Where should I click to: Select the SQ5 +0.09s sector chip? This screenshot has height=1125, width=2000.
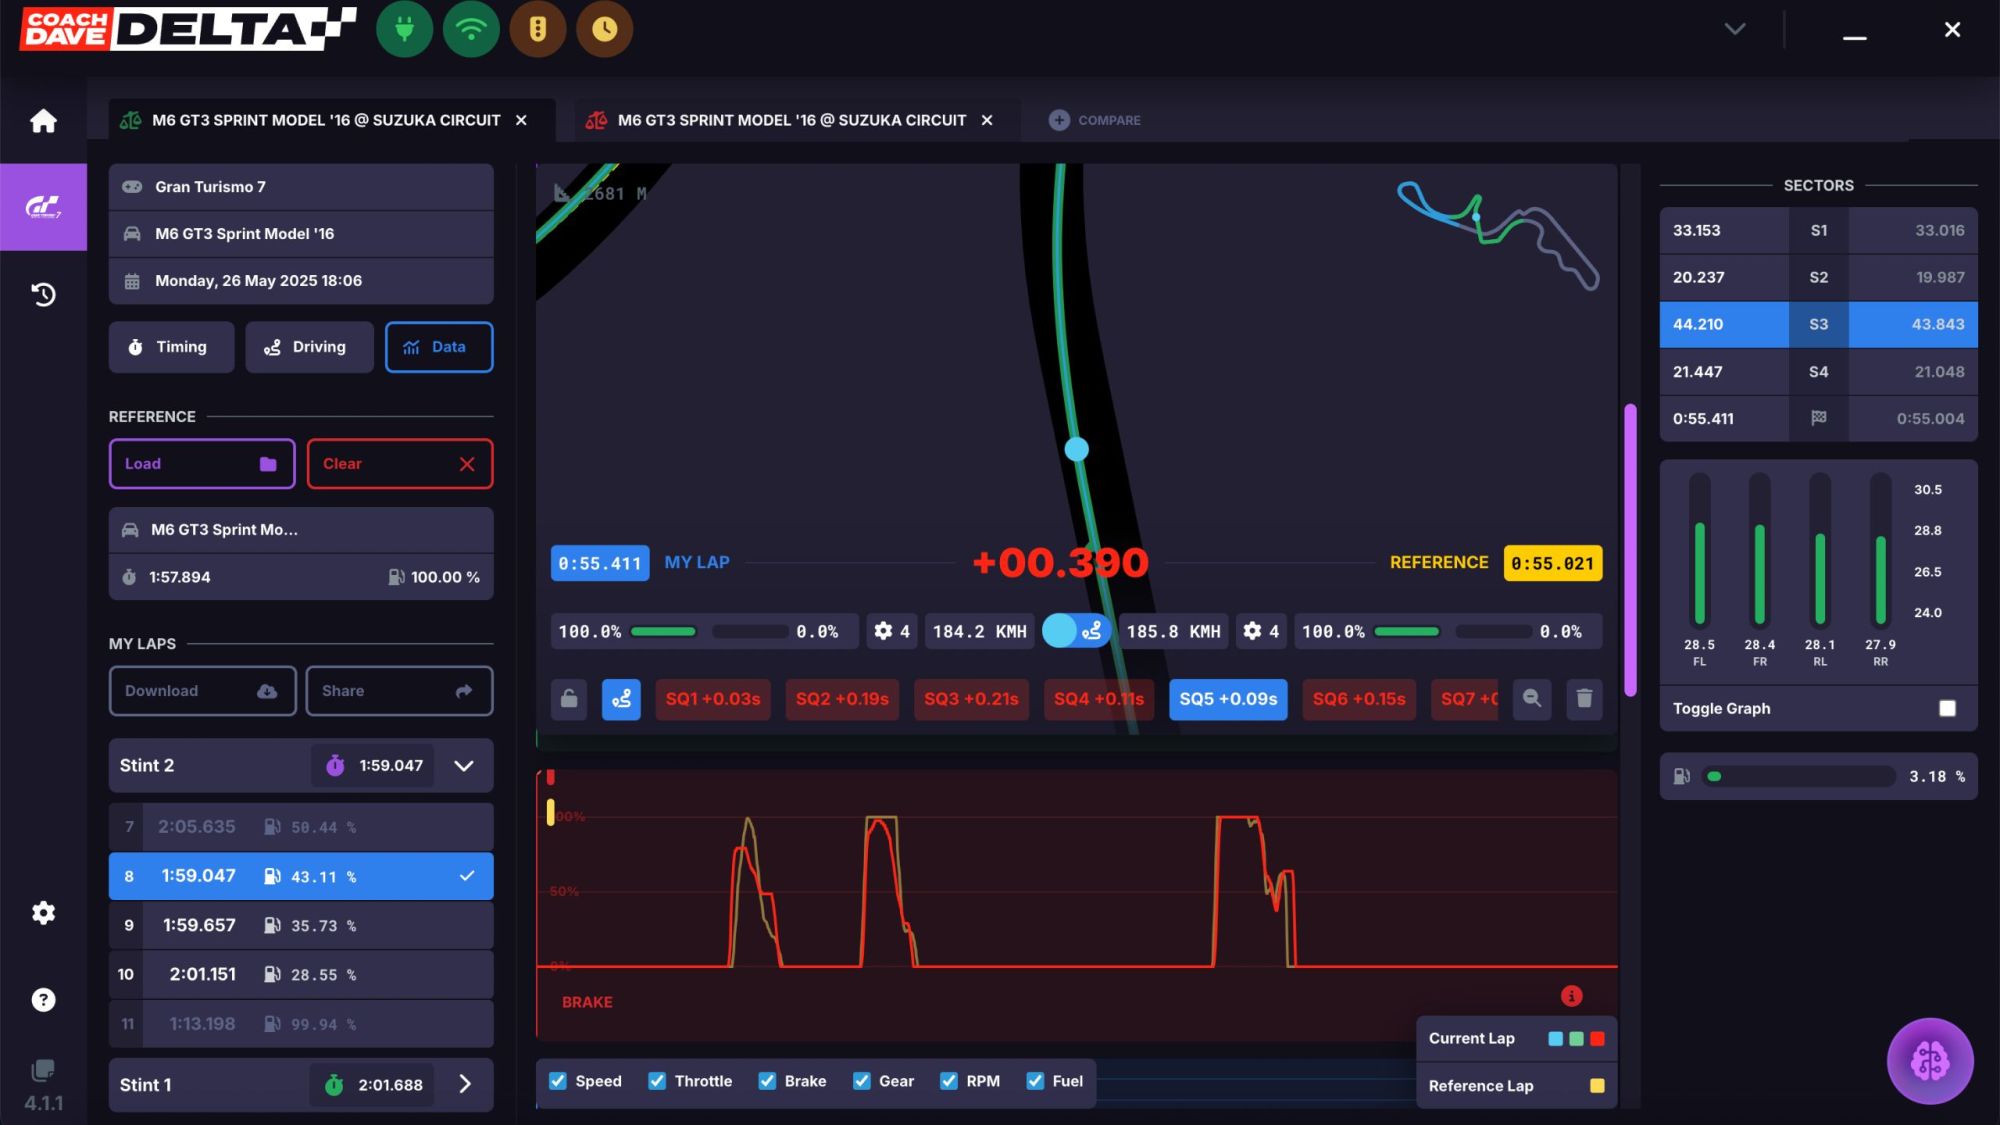pos(1227,699)
